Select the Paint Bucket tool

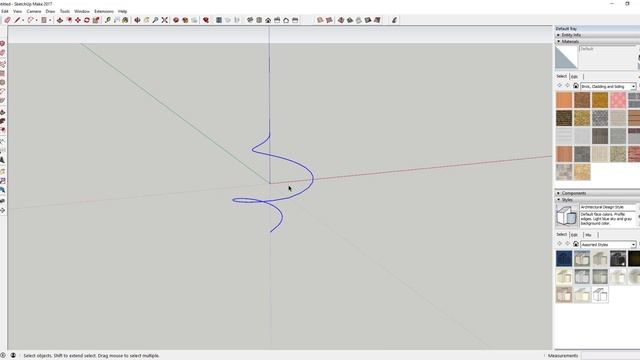(125, 20)
